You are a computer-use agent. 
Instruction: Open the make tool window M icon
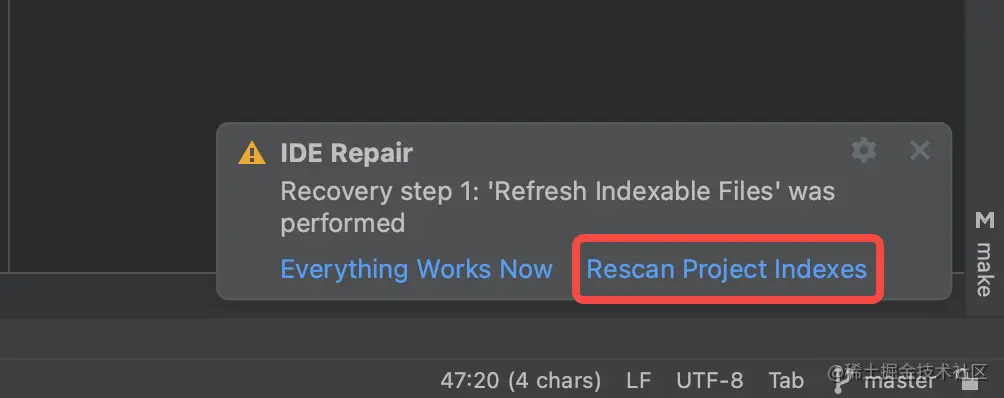click(x=985, y=221)
